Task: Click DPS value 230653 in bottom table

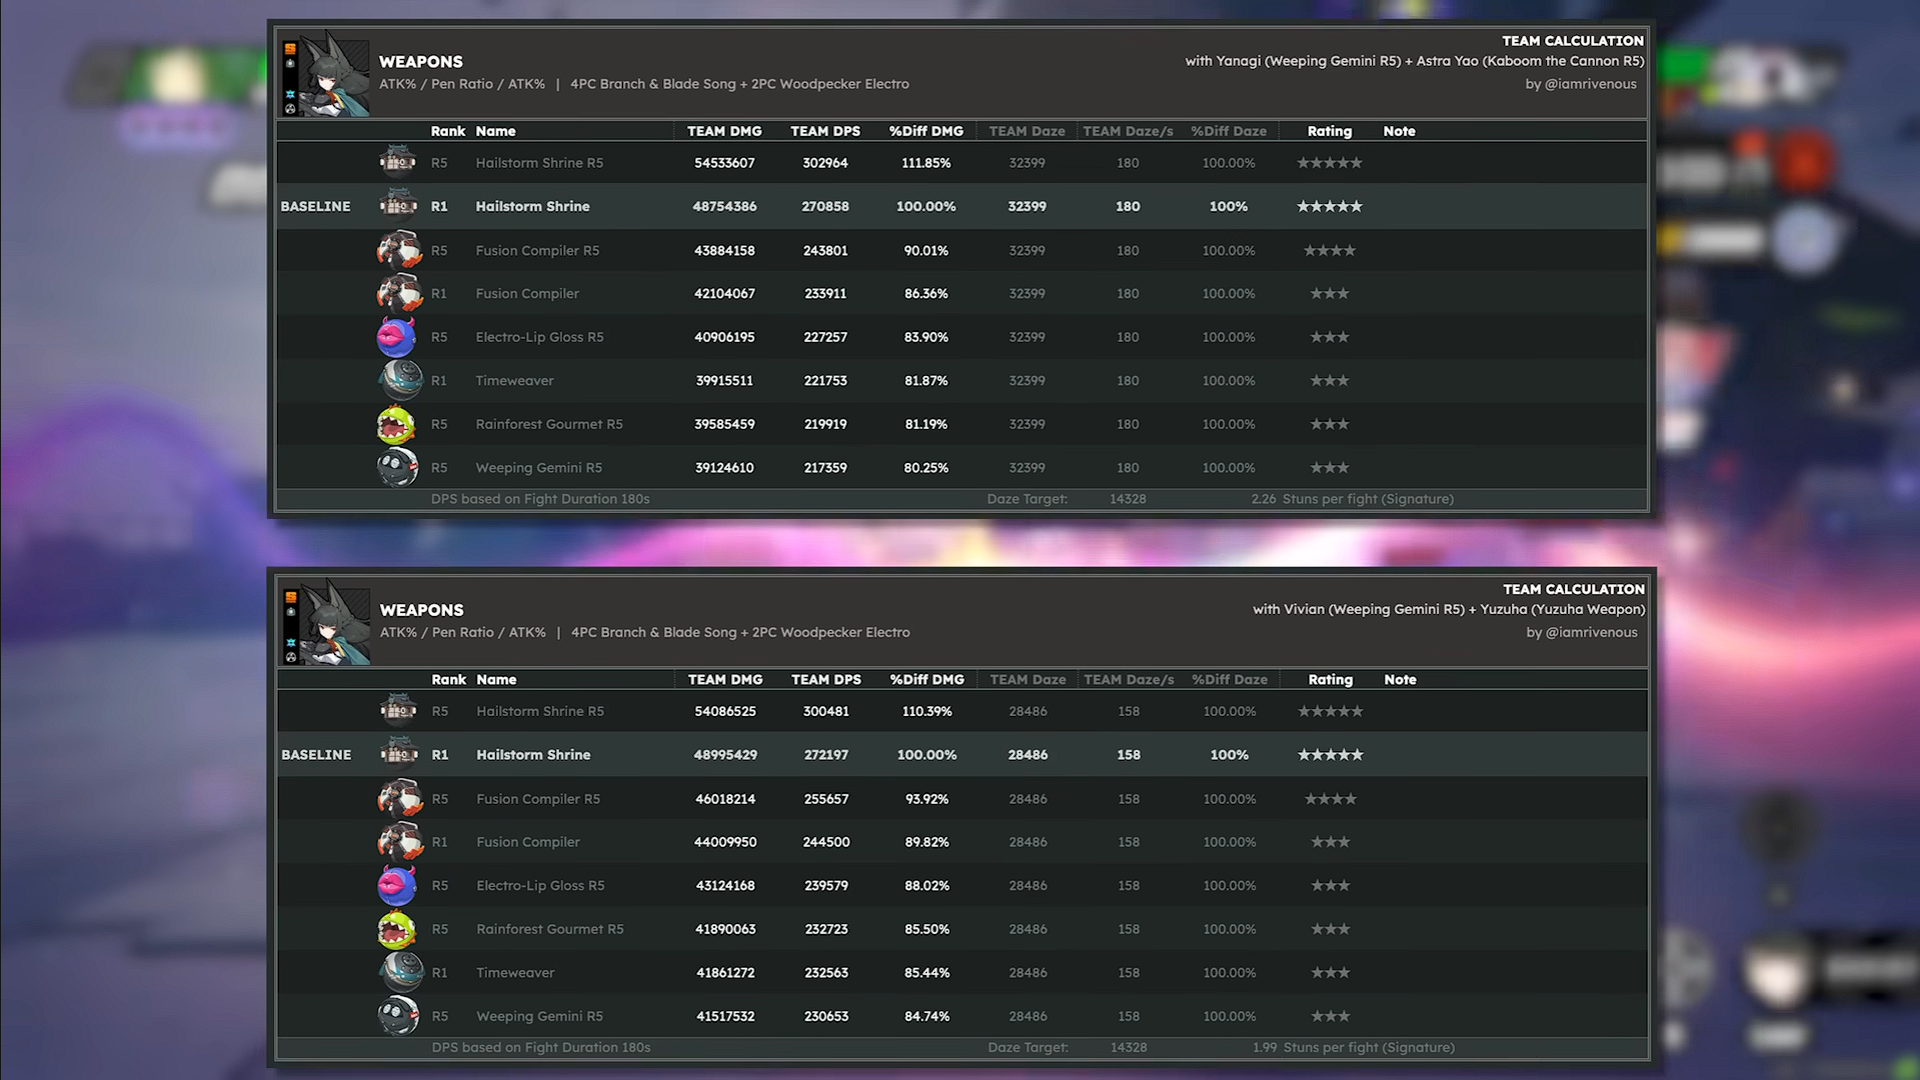Action: [826, 1016]
